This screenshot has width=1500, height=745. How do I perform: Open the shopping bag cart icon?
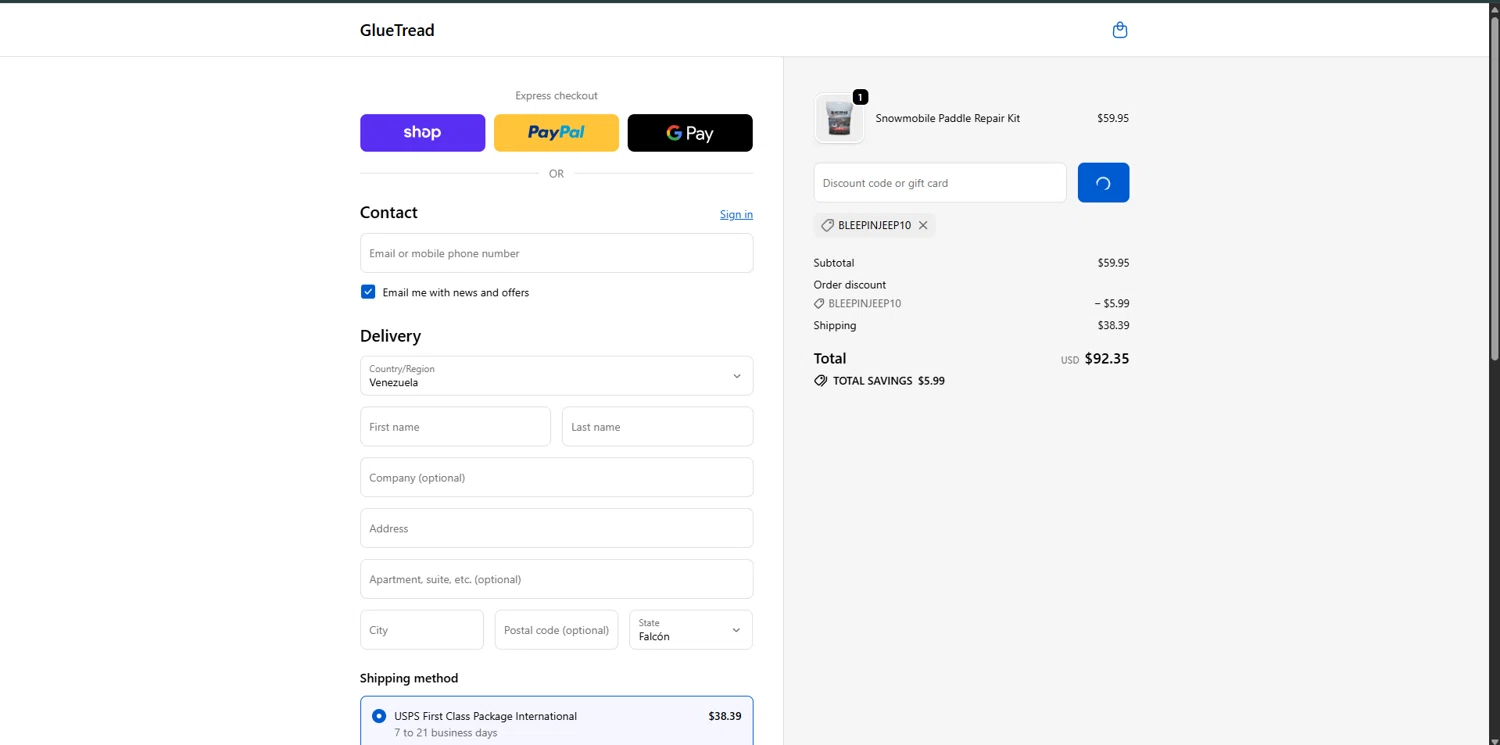coord(1120,30)
